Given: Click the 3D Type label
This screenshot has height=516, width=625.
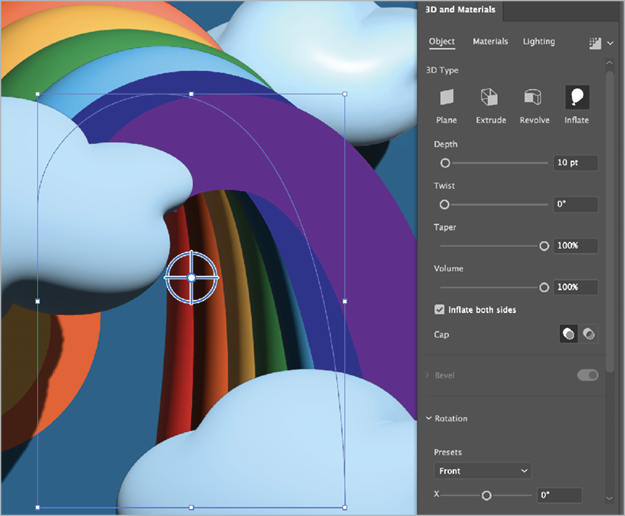Looking at the screenshot, I should tap(442, 71).
